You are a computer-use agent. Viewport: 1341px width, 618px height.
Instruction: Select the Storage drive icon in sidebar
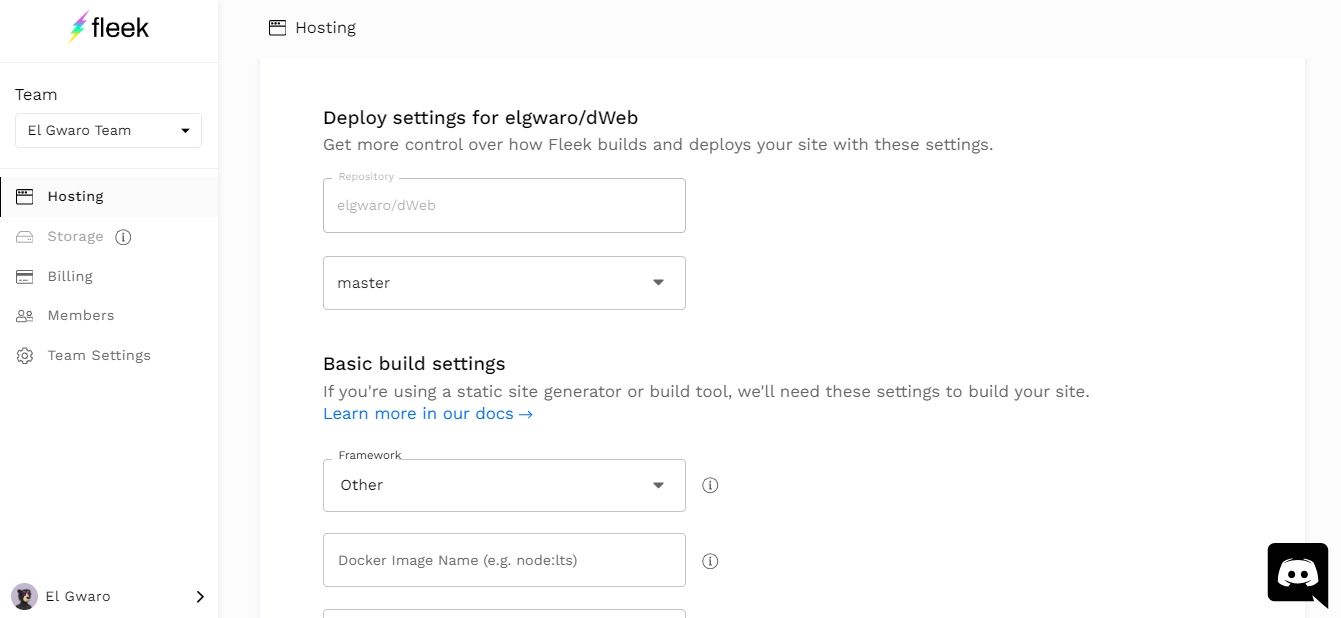tap(25, 236)
